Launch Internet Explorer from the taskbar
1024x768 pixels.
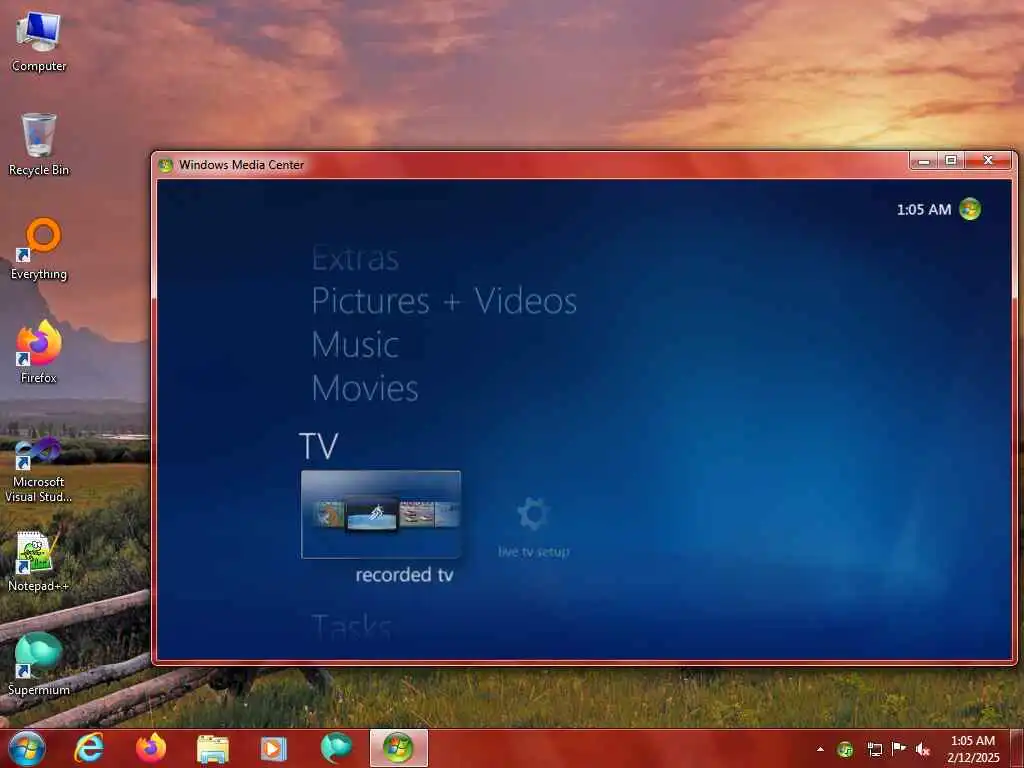tap(89, 748)
